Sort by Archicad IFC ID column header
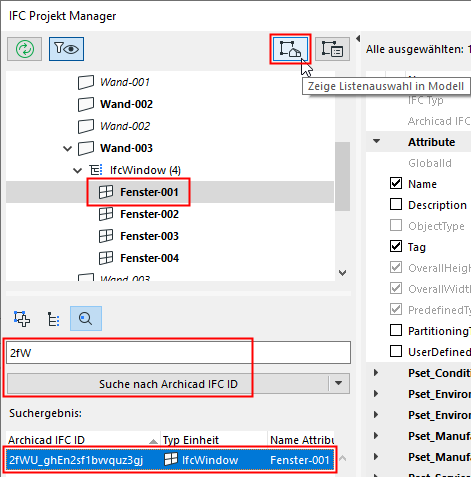This screenshot has height=477, width=471. tap(83, 440)
